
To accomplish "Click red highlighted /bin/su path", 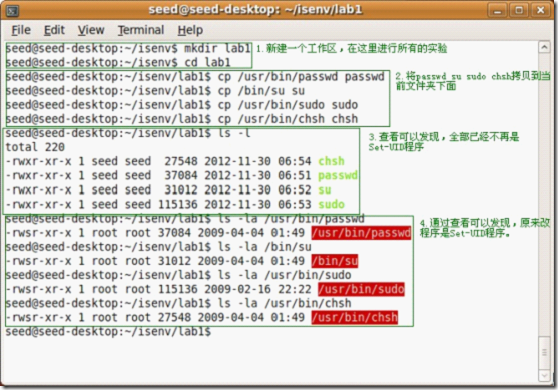I will [x=335, y=261].
